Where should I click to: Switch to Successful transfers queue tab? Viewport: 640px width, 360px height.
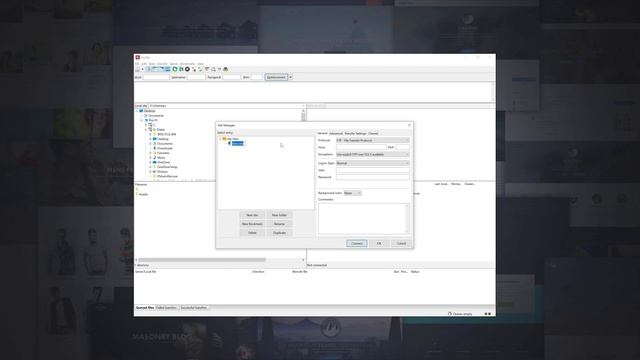pyautogui.click(x=194, y=308)
